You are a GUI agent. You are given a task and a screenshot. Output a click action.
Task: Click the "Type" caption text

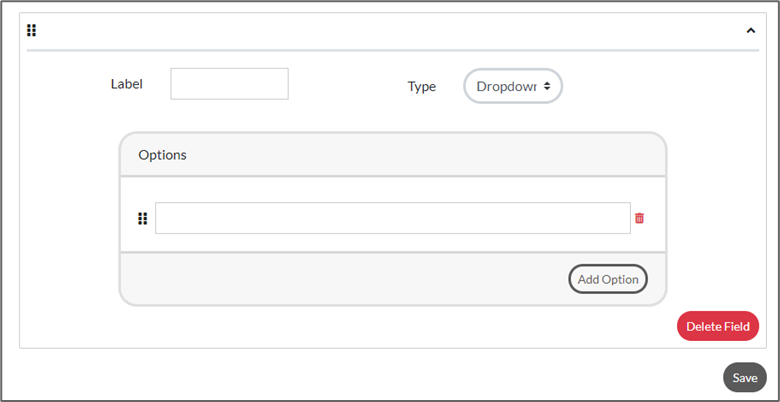(422, 86)
